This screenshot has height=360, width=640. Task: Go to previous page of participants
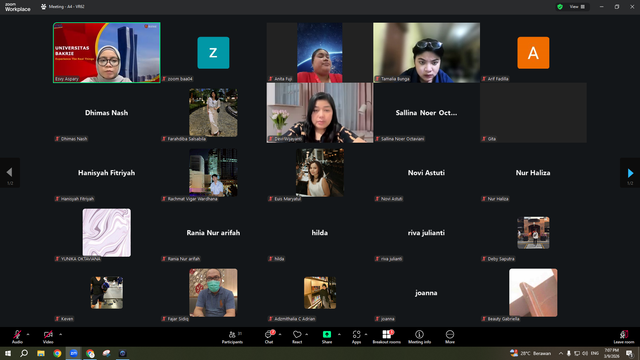pyautogui.click(x=9, y=173)
